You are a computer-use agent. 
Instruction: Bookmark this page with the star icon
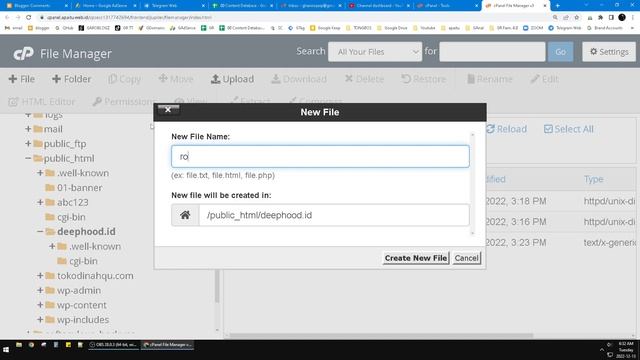(576, 18)
